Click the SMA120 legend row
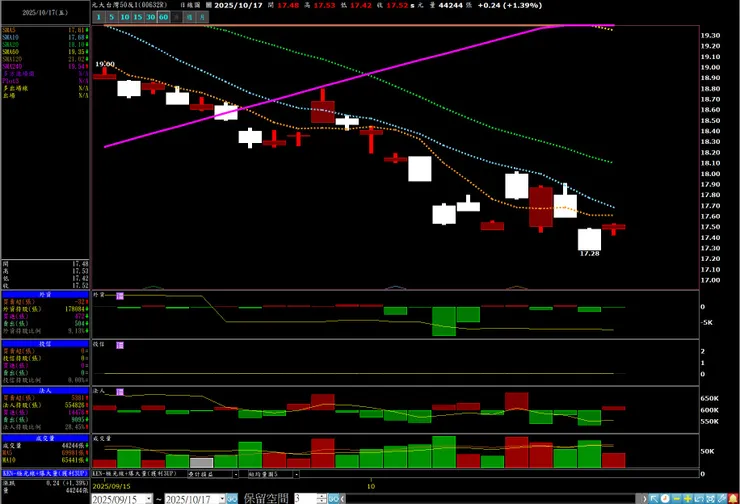The image size is (740, 504). coord(45,59)
